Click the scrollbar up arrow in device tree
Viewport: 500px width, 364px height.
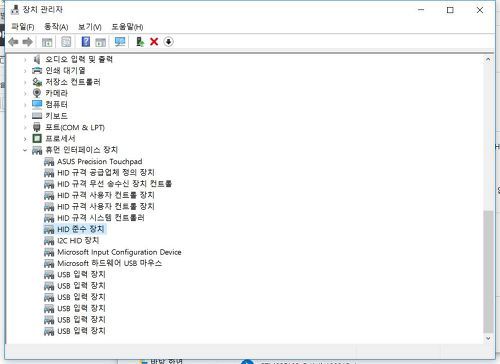click(x=488, y=60)
